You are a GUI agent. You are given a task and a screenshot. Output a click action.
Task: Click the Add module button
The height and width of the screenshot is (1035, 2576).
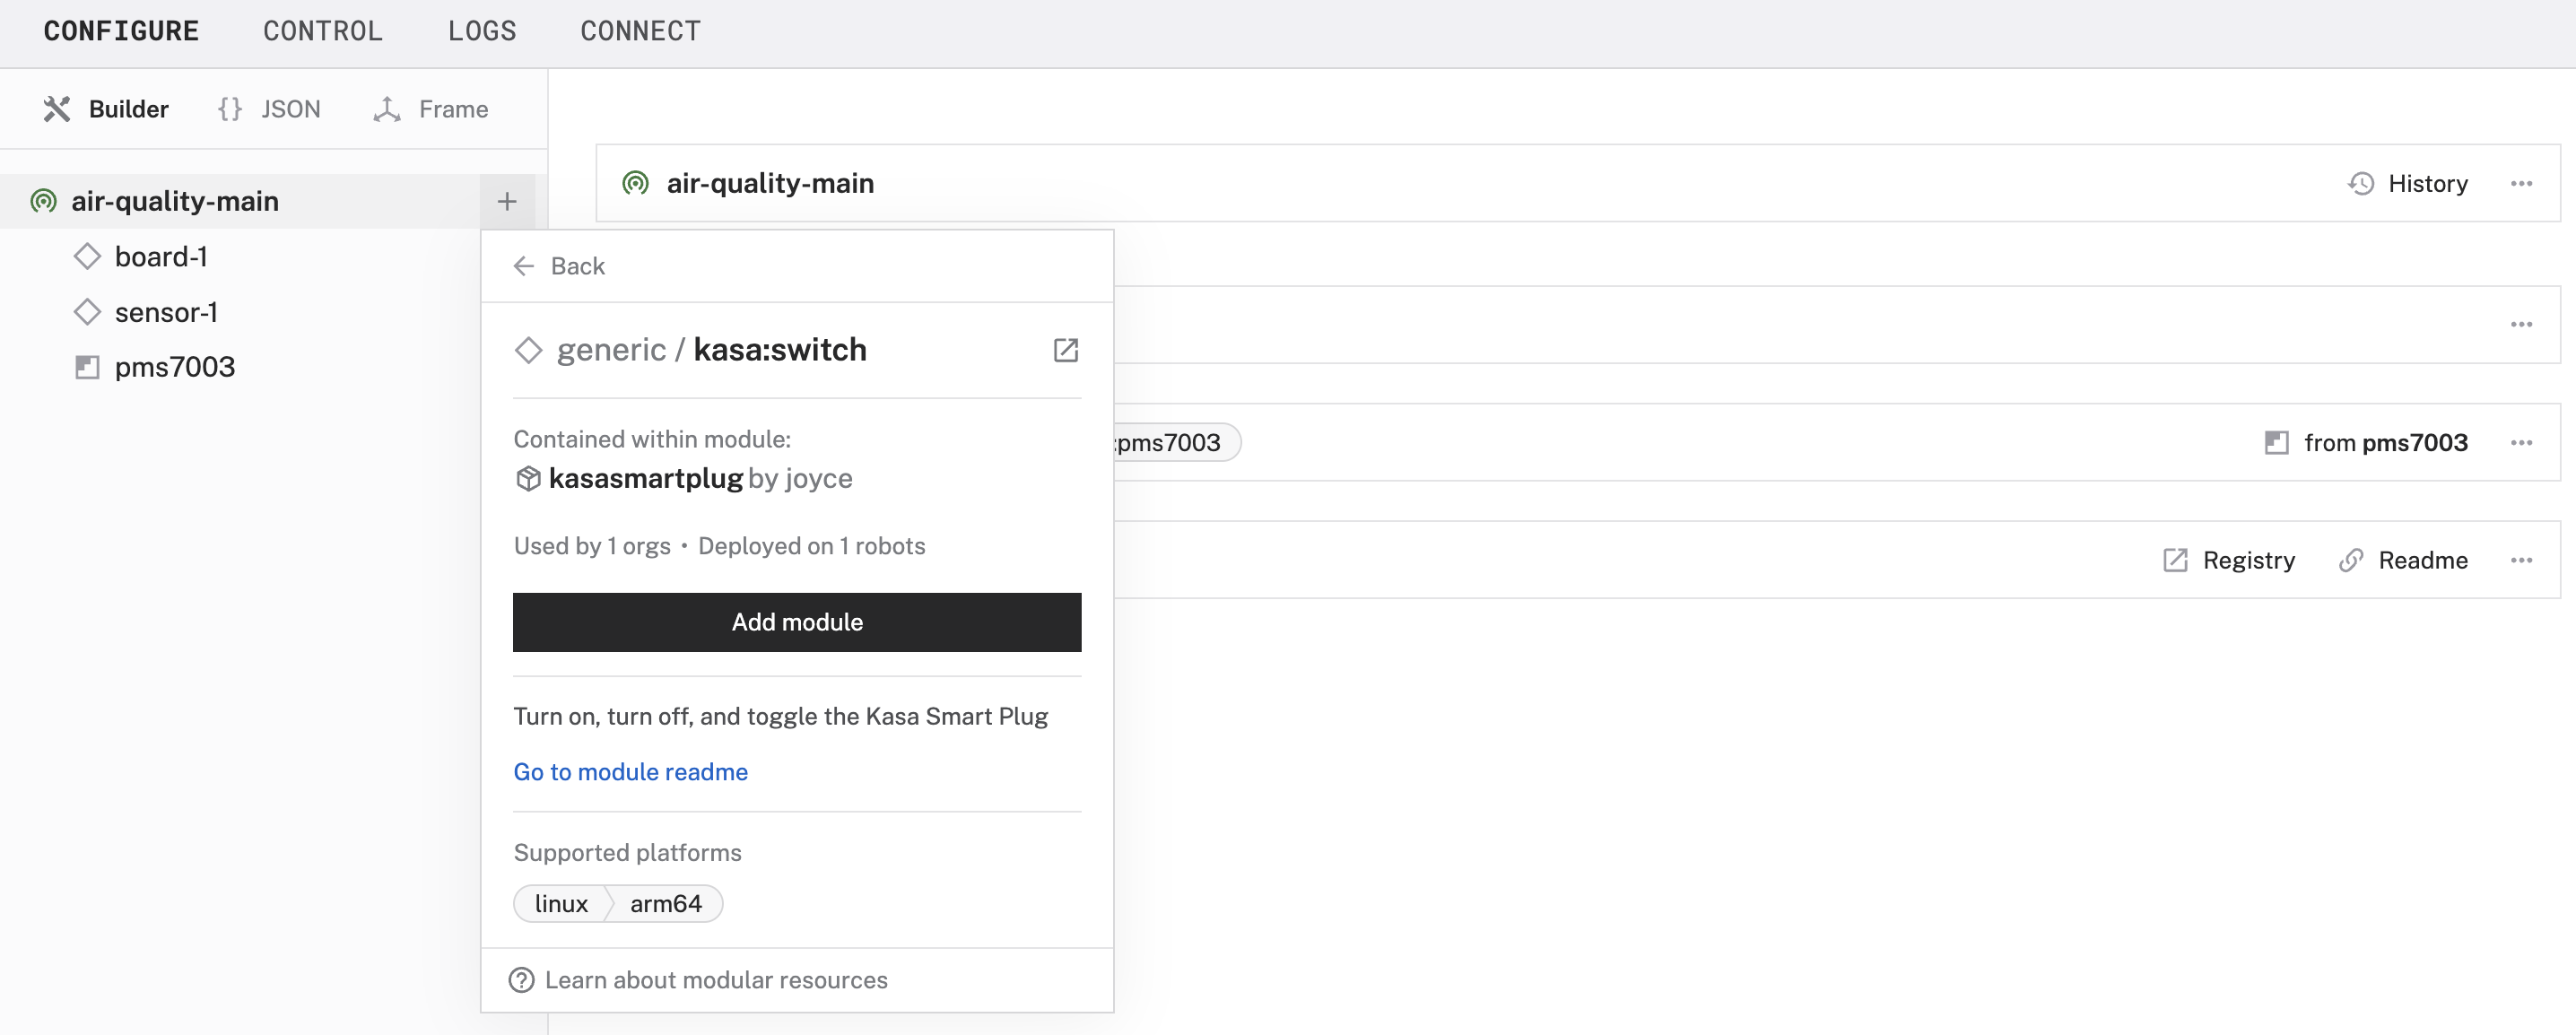[x=797, y=622]
